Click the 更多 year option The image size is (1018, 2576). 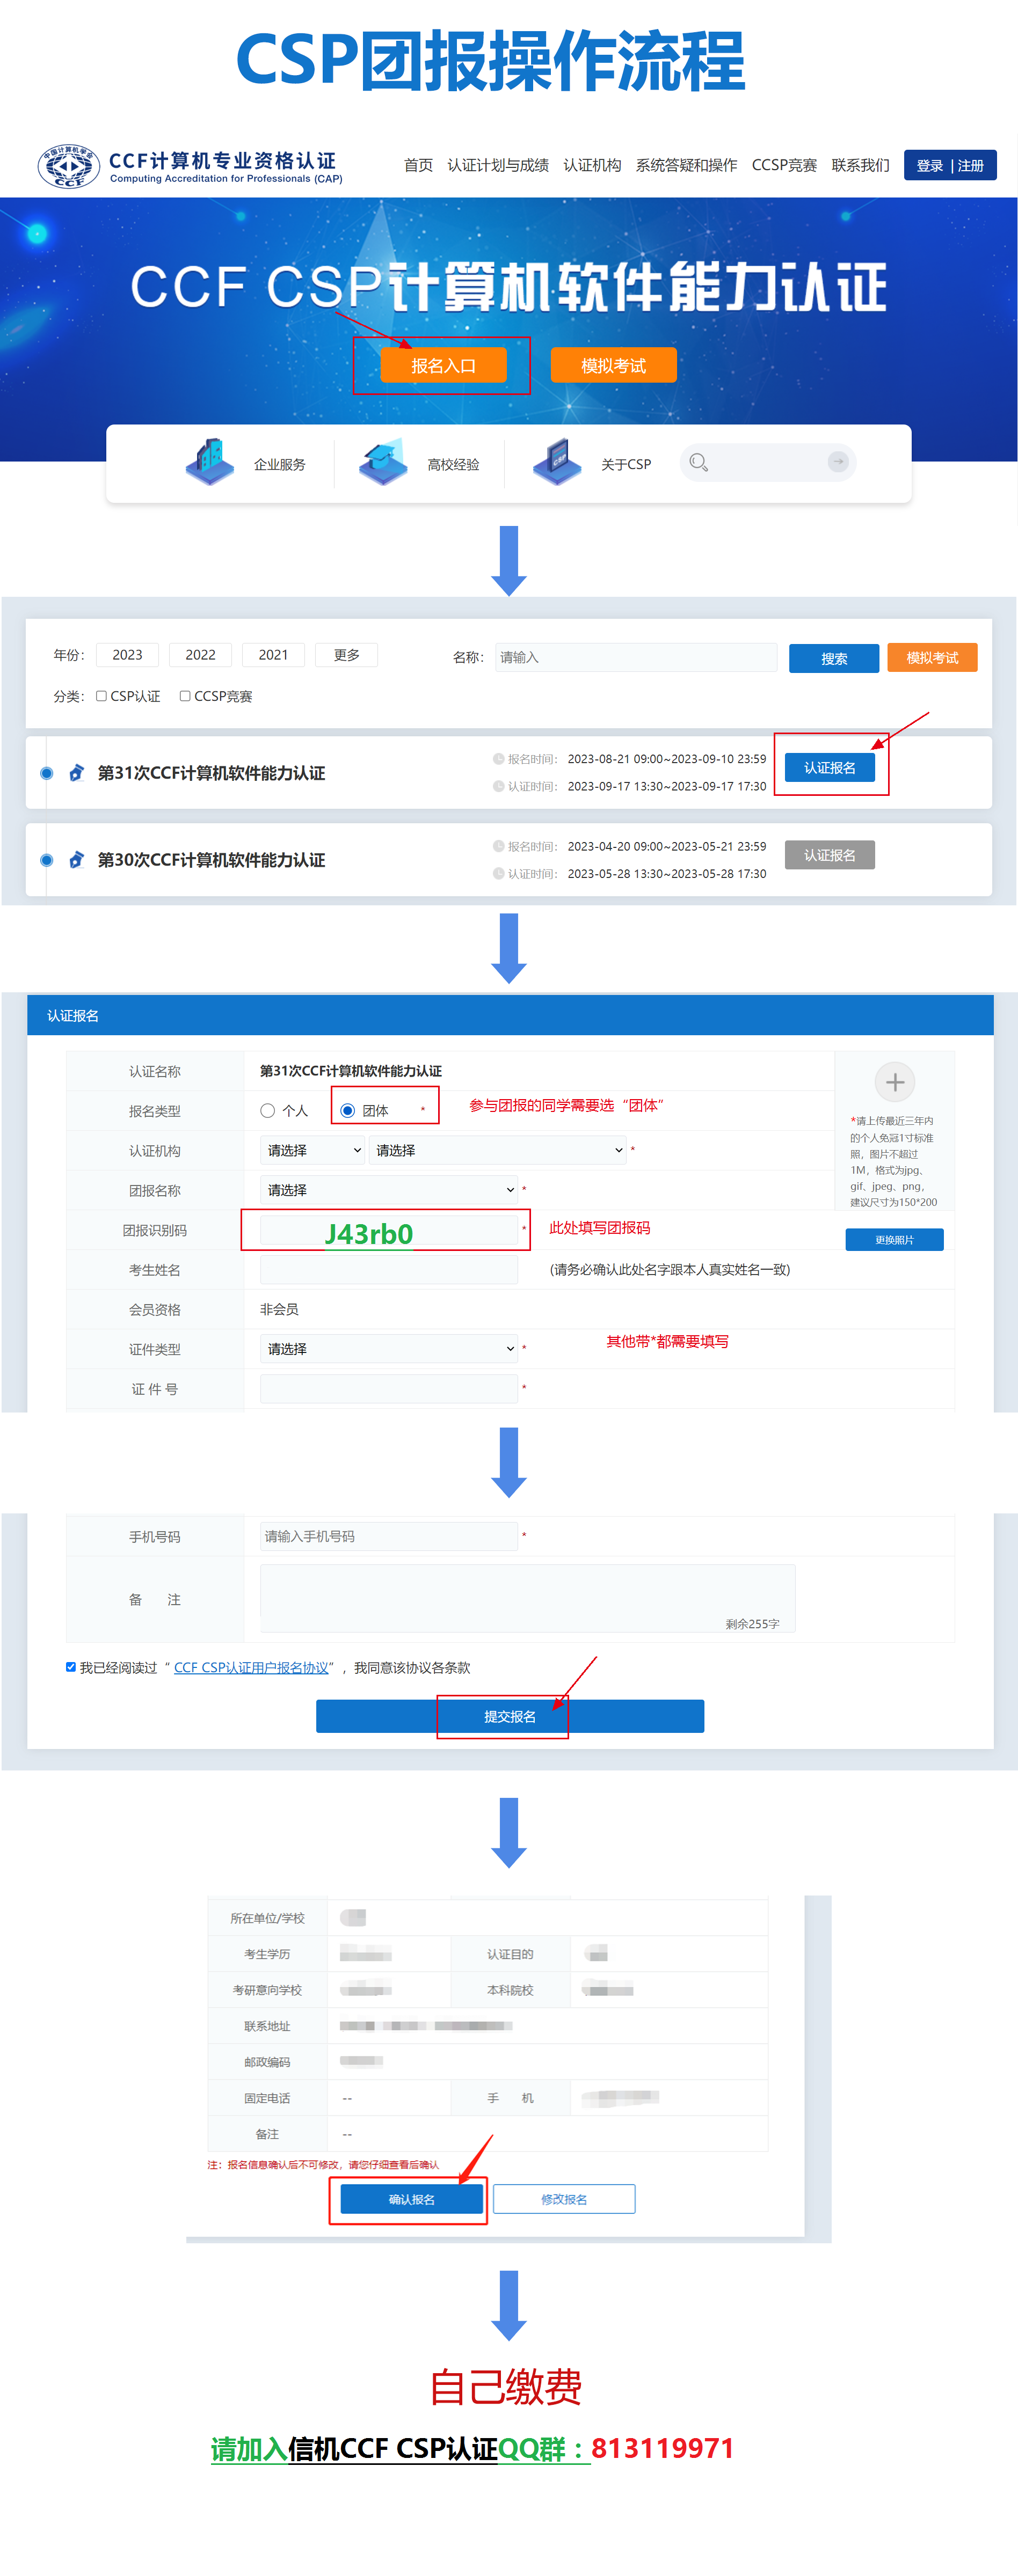tap(347, 655)
